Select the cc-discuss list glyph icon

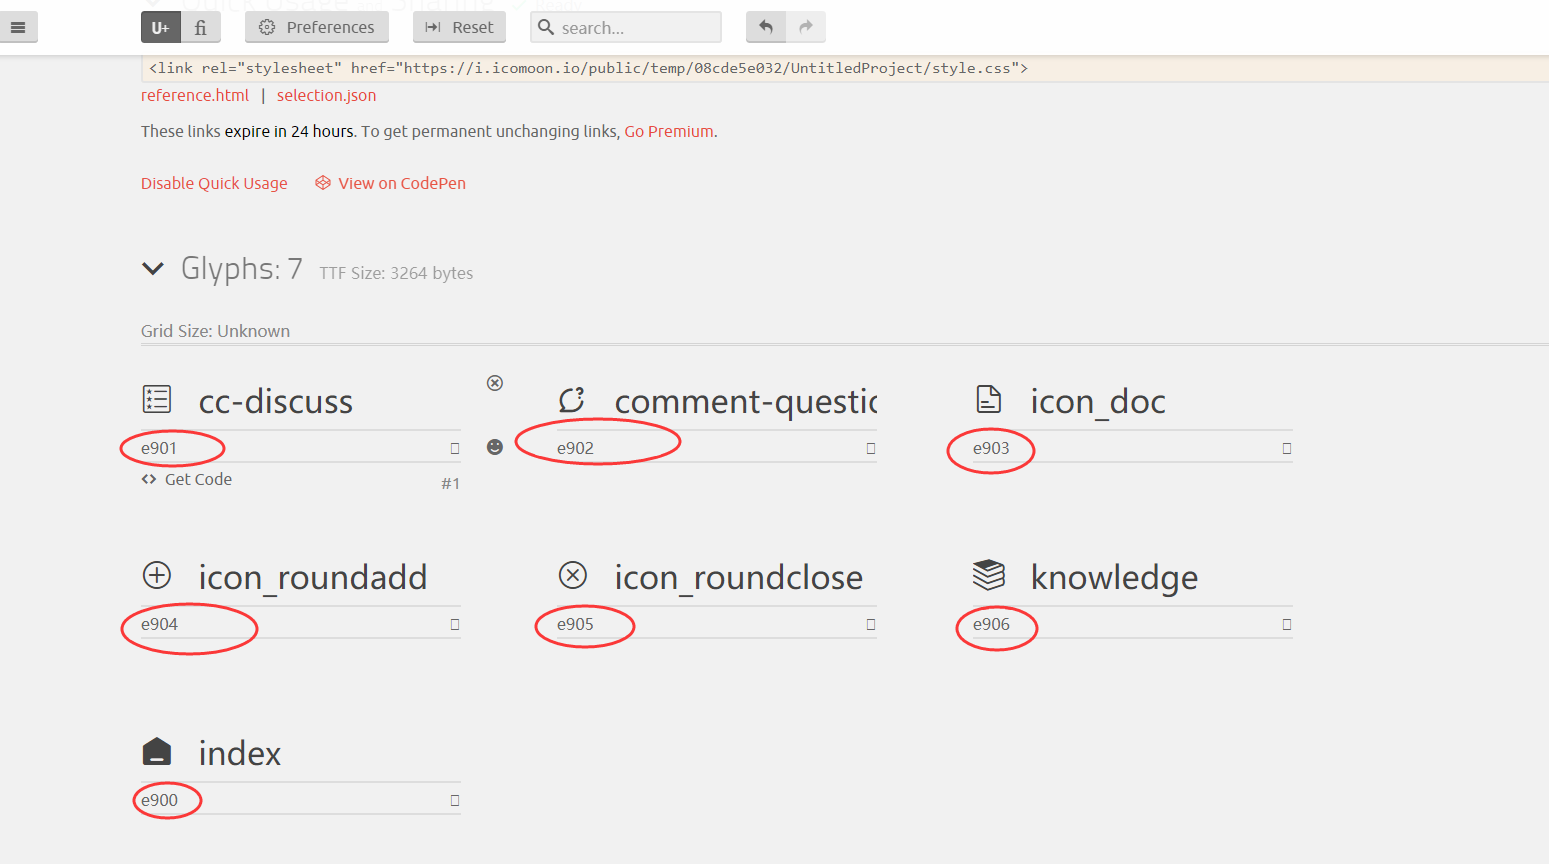157,398
